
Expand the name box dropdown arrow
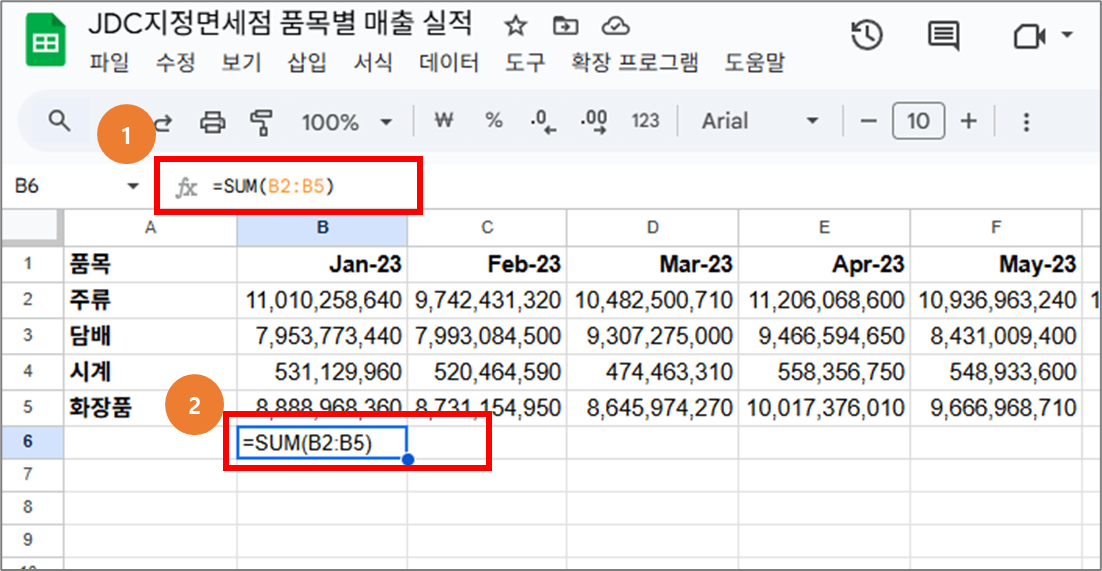coord(132,187)
